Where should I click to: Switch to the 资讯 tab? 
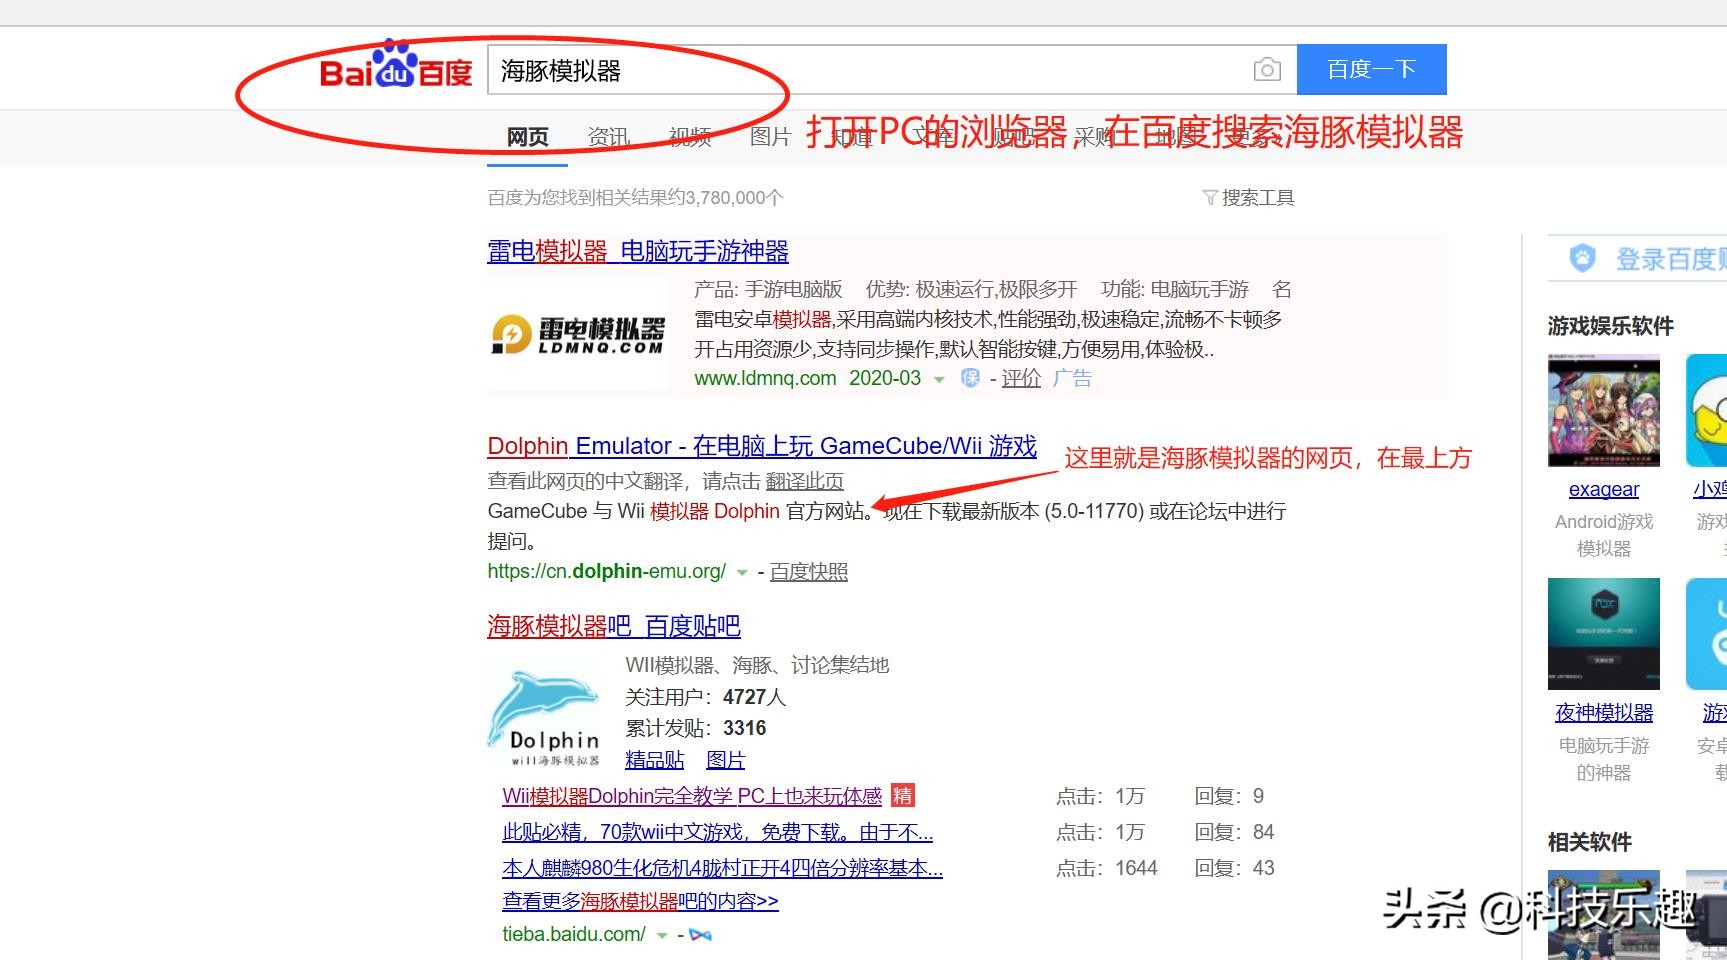click(x=607, y=137)
